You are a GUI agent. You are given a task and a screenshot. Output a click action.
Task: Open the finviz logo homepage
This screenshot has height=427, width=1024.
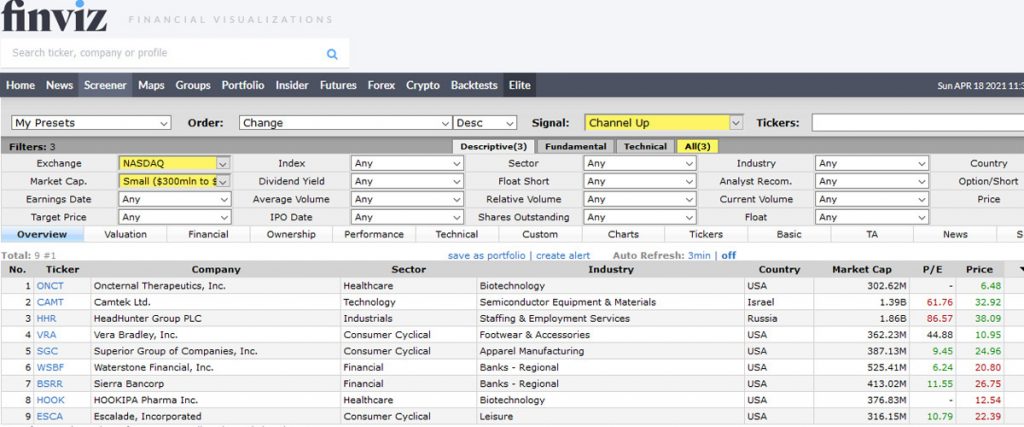click(x=54, y=16)
